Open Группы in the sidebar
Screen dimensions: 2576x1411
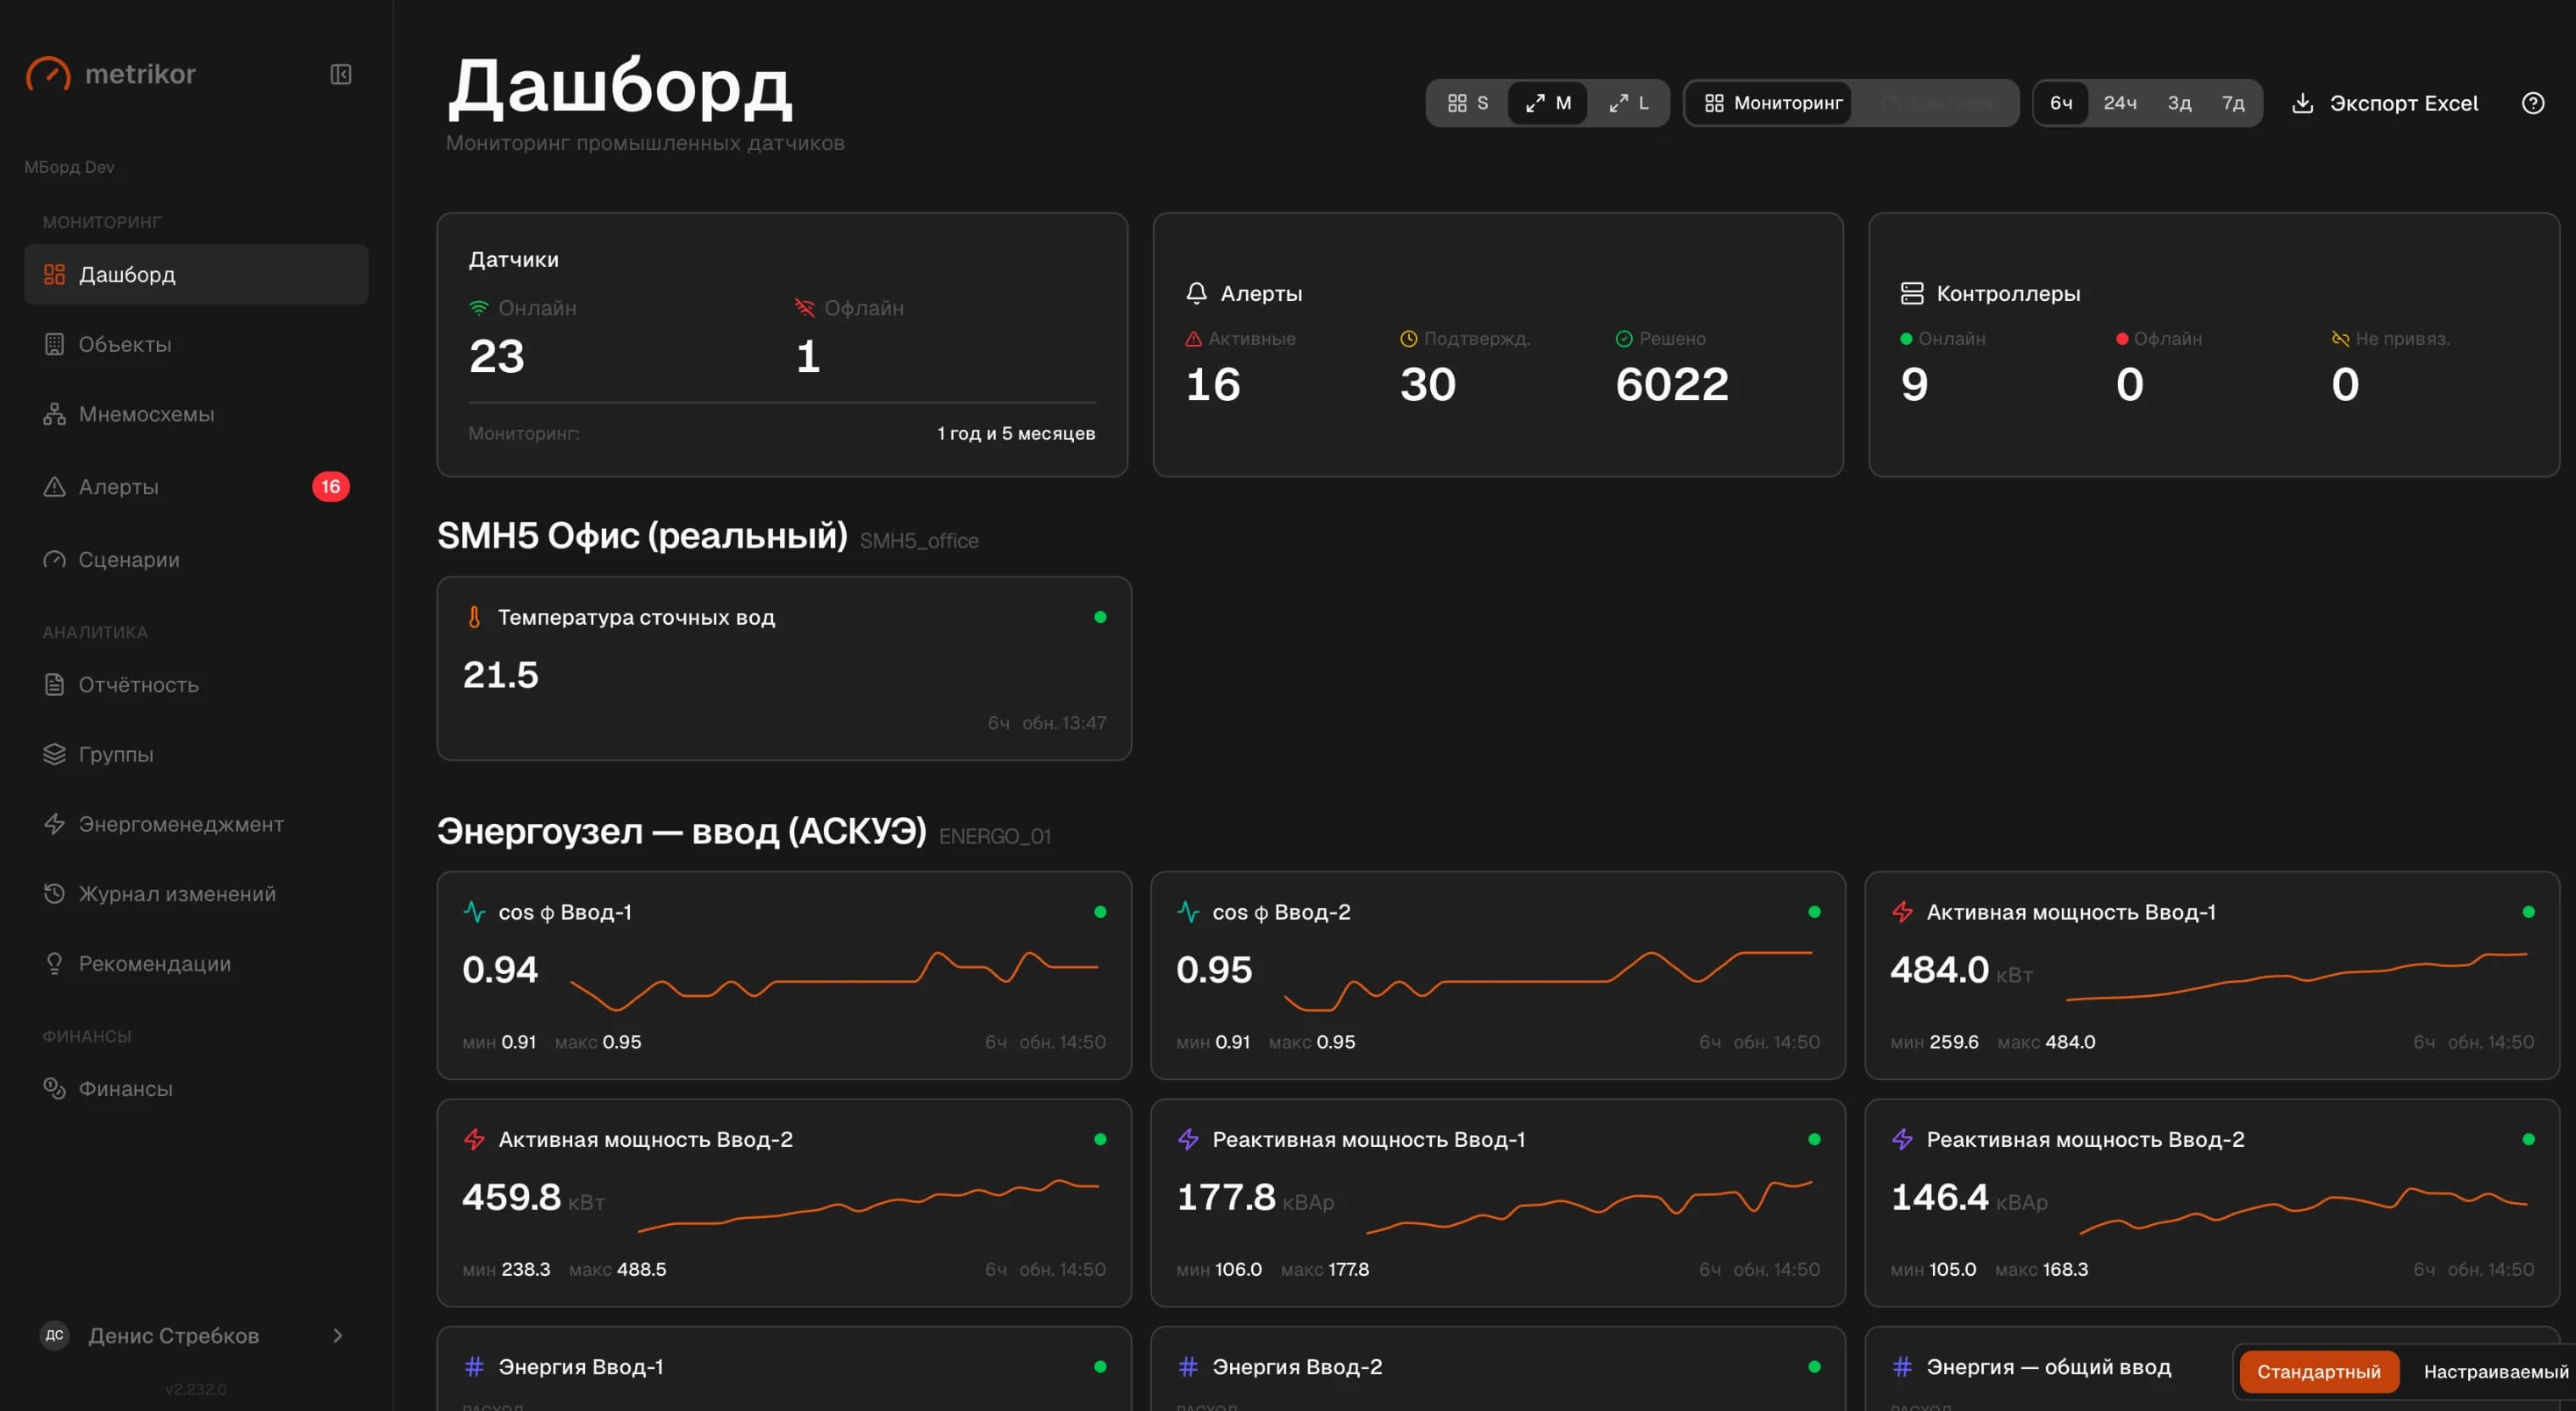tap(196, 754)
